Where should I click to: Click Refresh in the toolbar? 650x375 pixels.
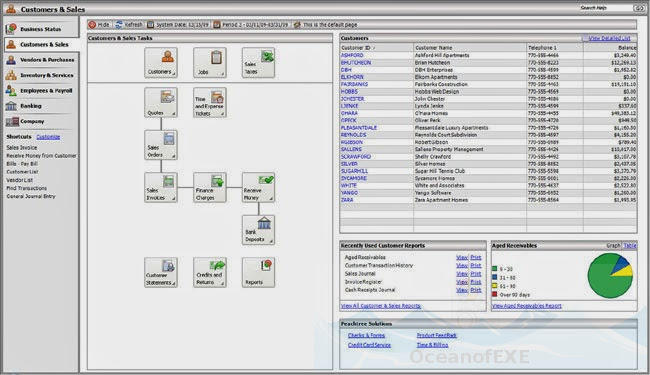tap(129, 25)
